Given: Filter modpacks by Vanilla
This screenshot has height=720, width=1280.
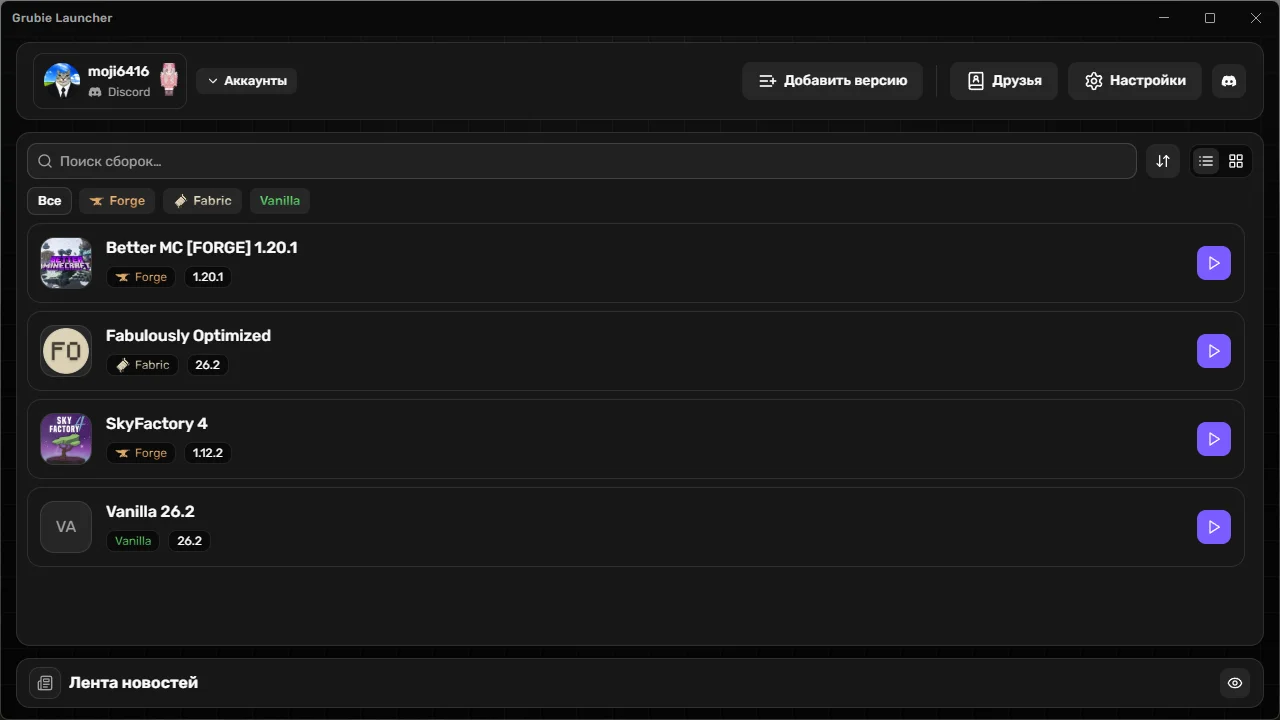Looking at the screenshot, I should click(x=280, y=201).
